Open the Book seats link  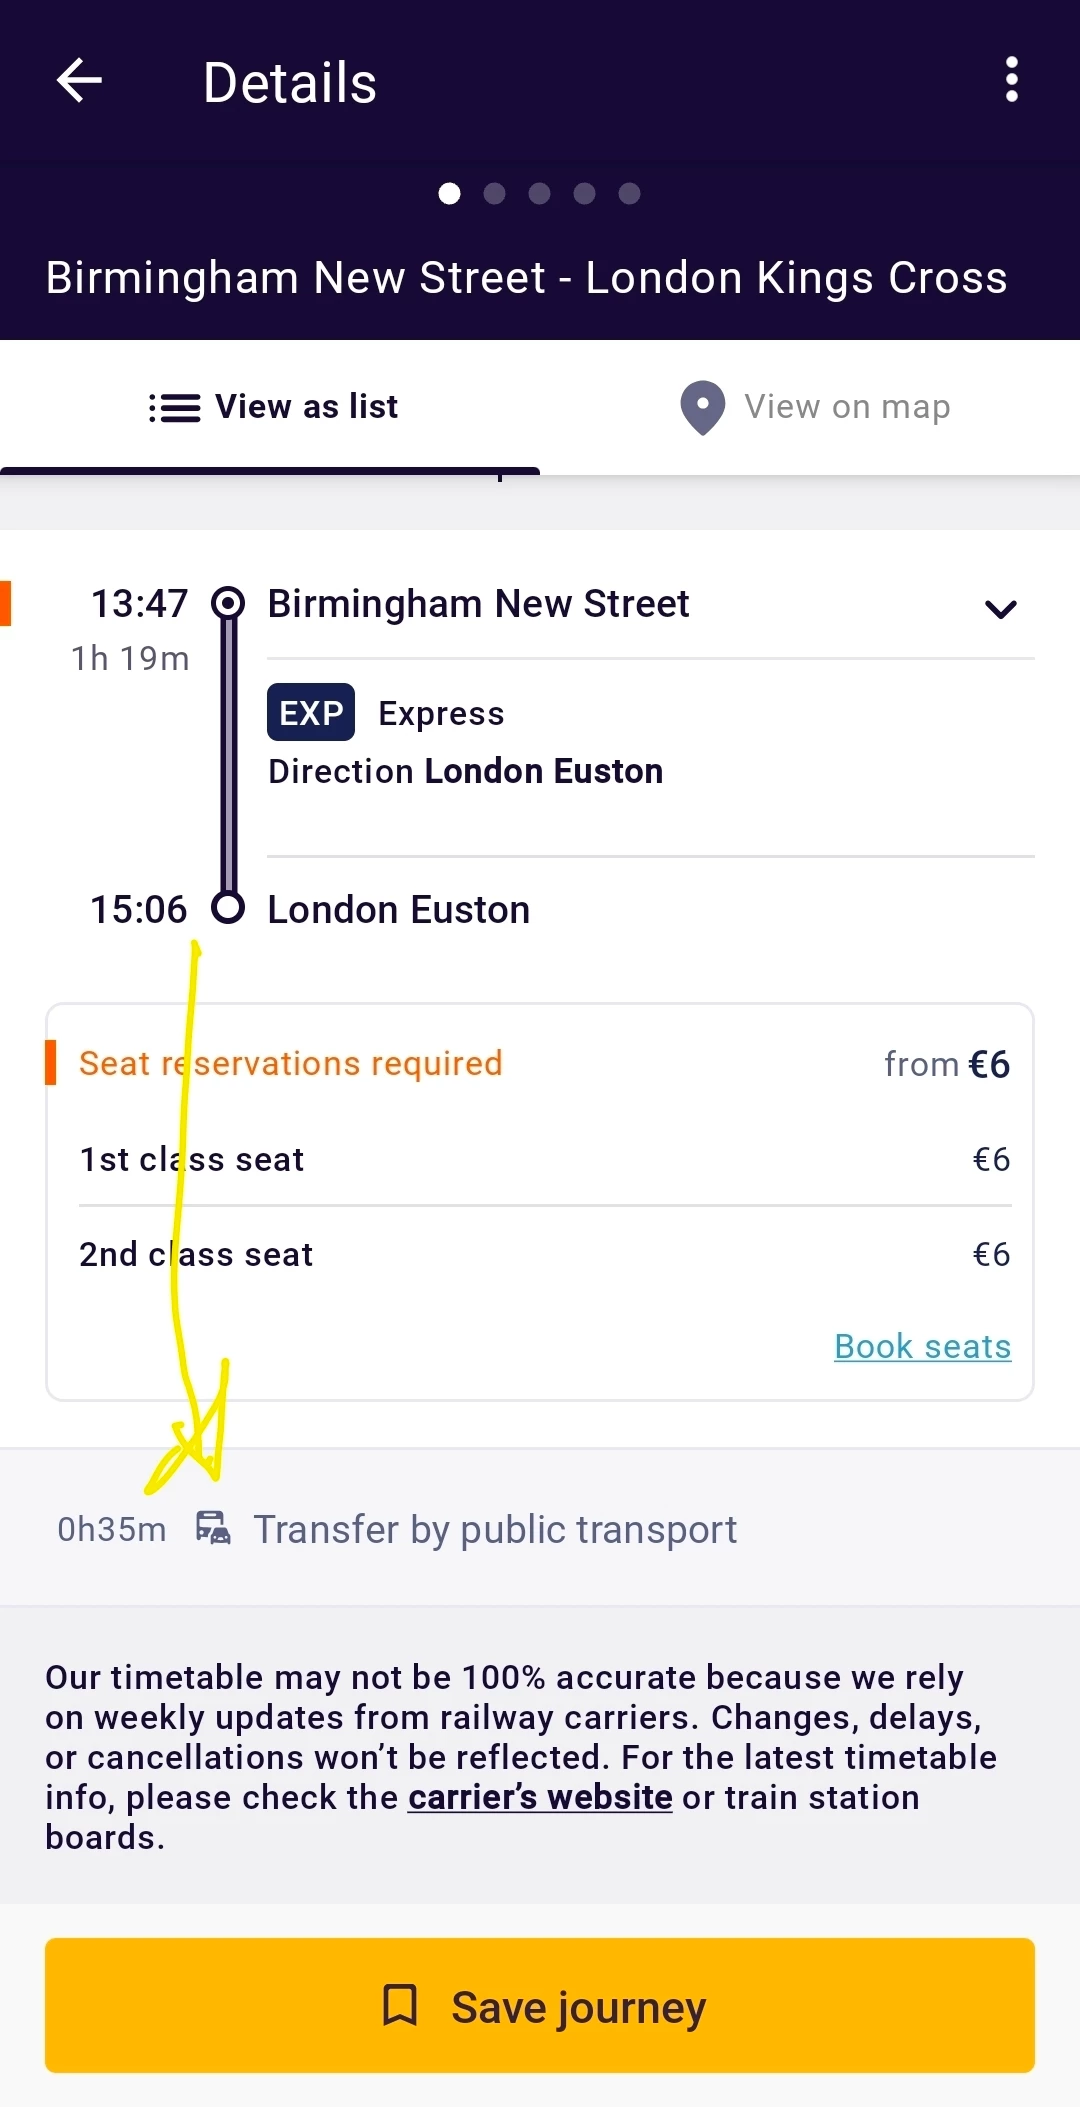click(x=922, y=1347)
